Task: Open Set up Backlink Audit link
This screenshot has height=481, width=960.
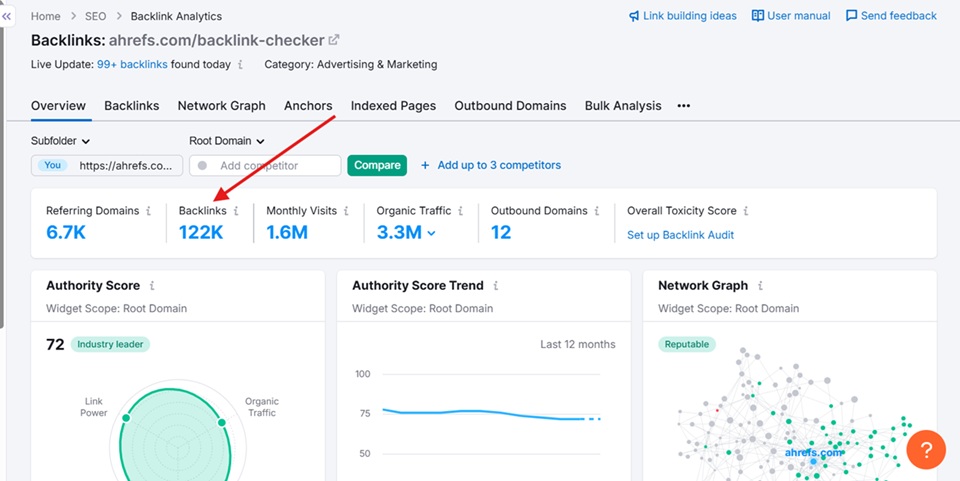Action: (680, 235)
